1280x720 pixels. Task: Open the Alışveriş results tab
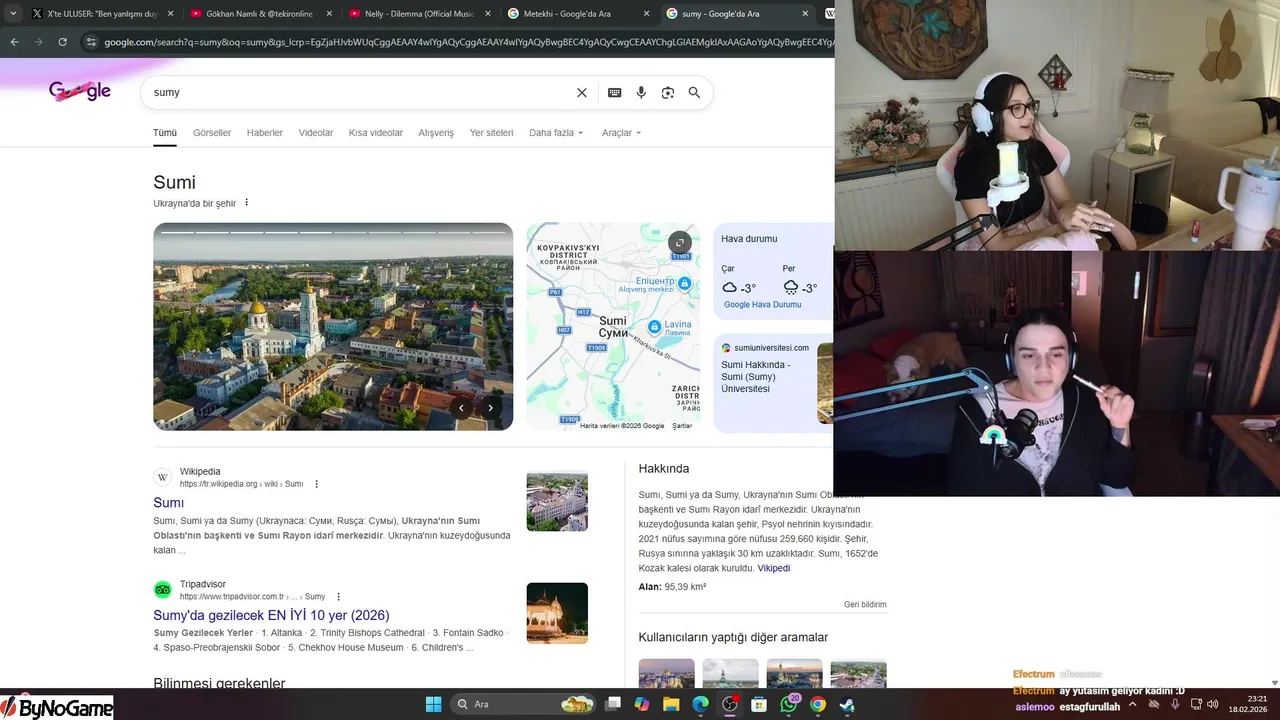tap(436, 133)
